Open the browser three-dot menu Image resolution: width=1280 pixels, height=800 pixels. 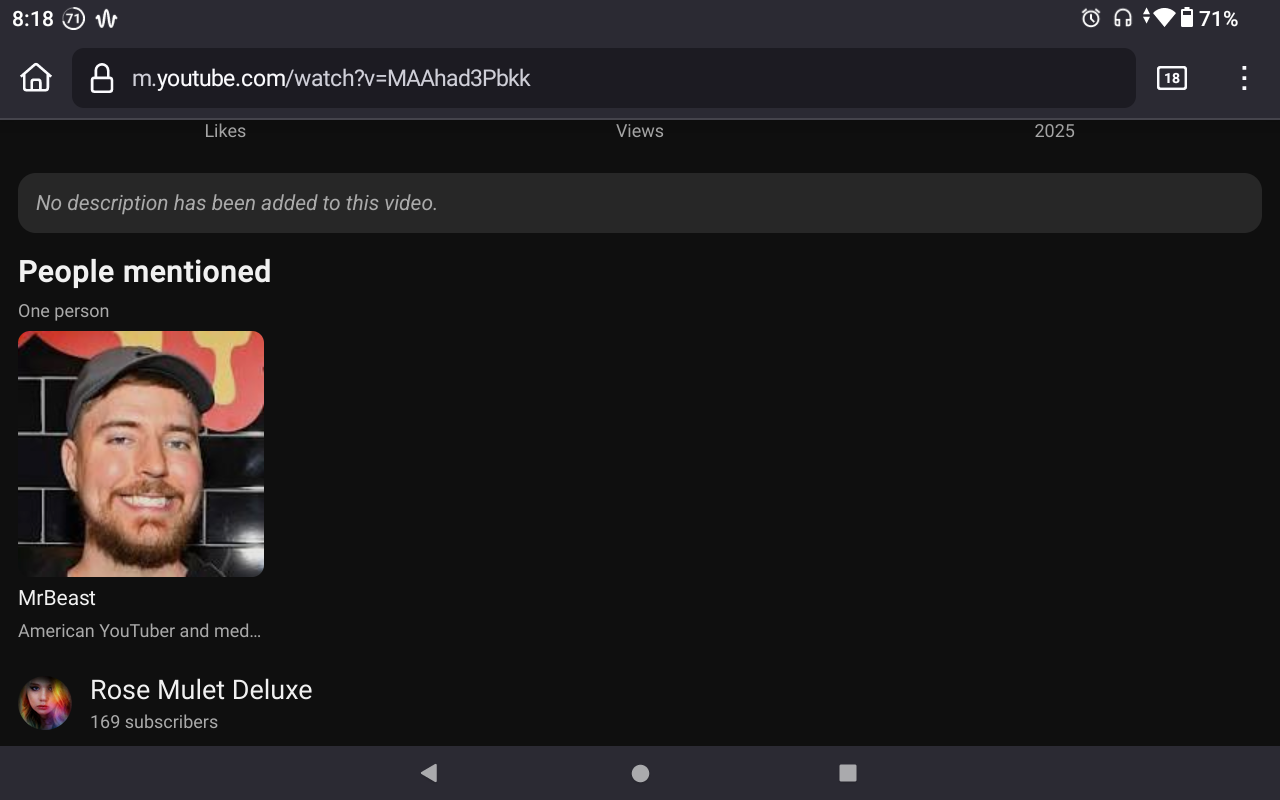1244,78
